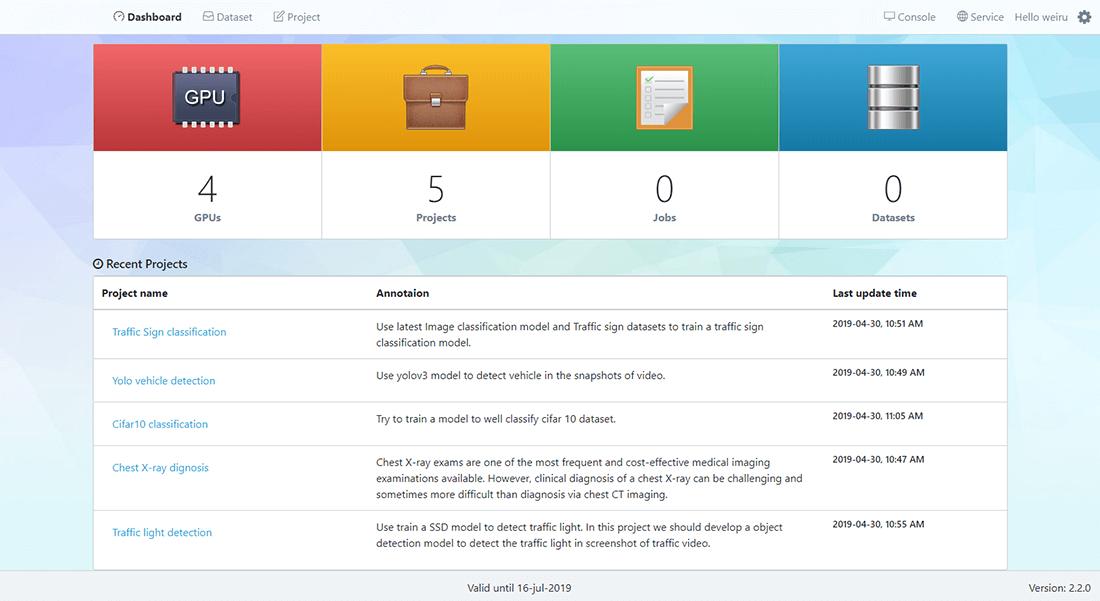The height and width of the screenshot is (601, 1100).
Task: Click the Datasets database cylinder icon
Action: pos(893,97)
